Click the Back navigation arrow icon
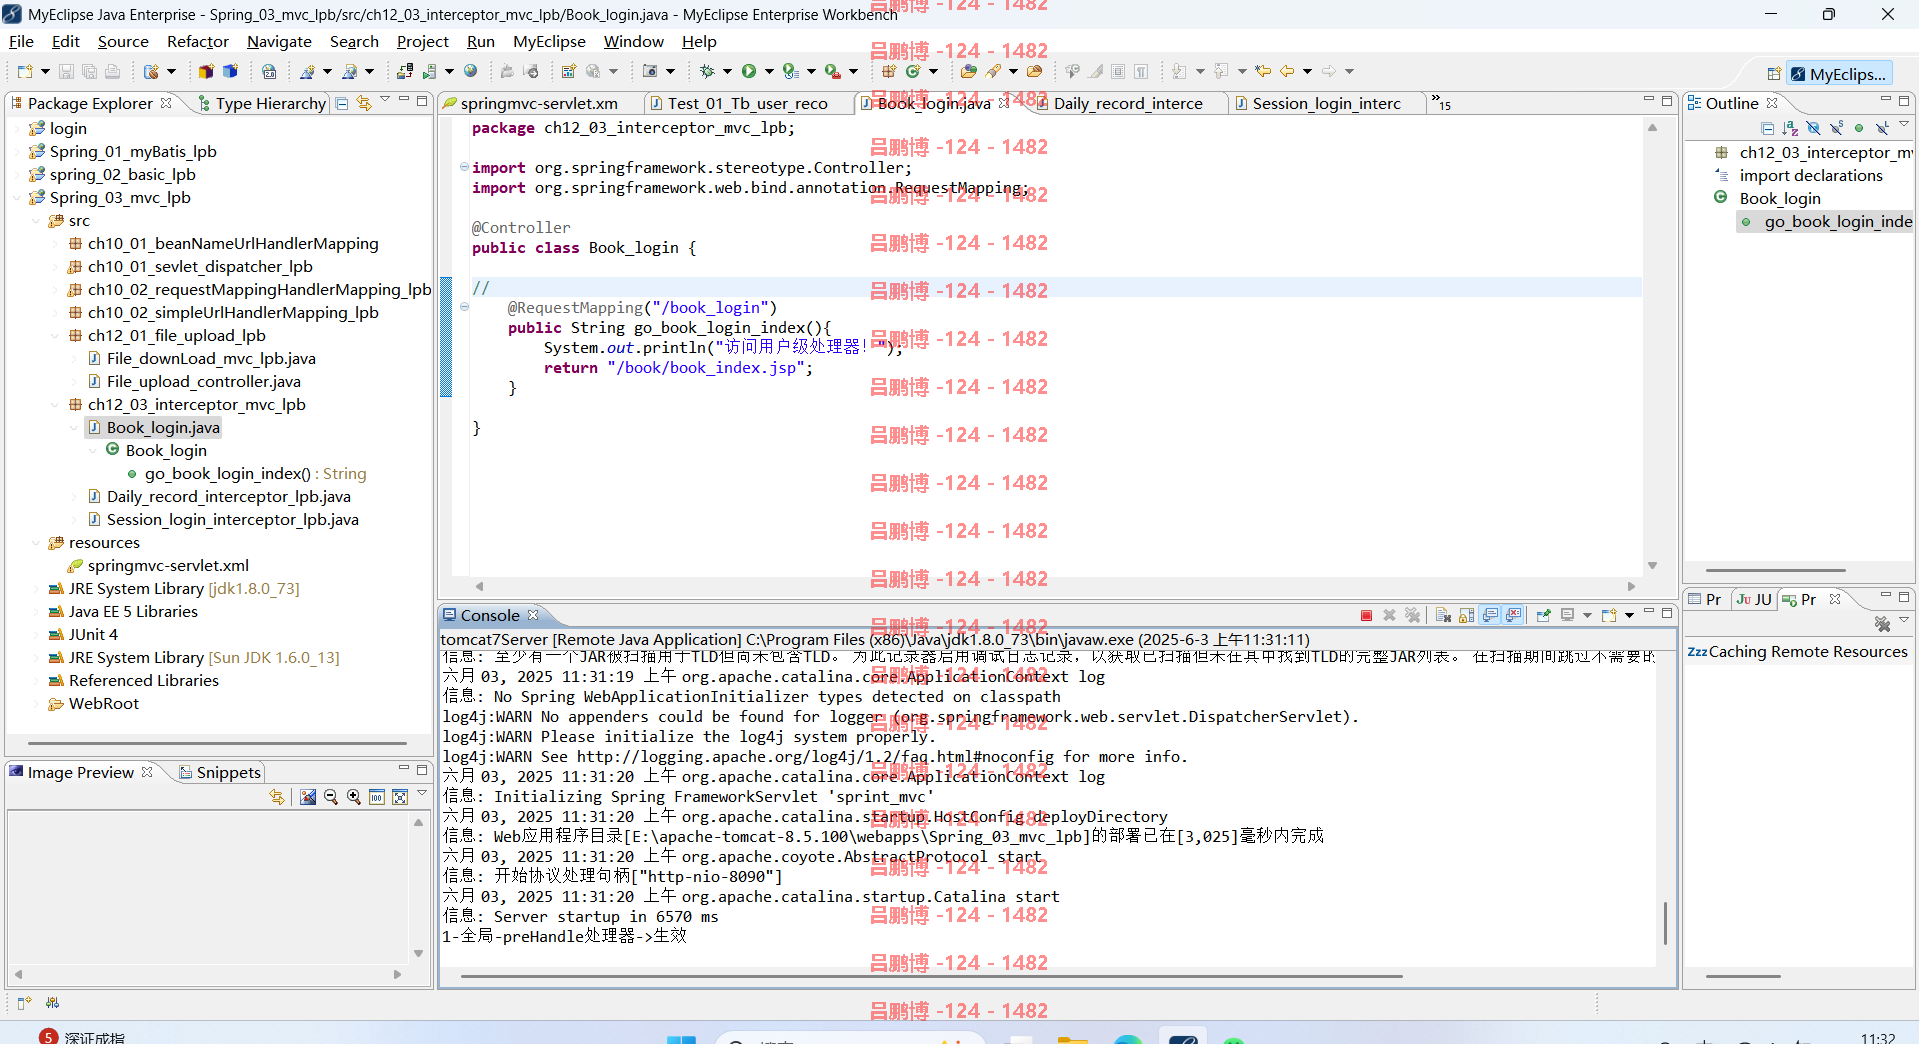The image size is (1919, 1044). pos(1287,71)
